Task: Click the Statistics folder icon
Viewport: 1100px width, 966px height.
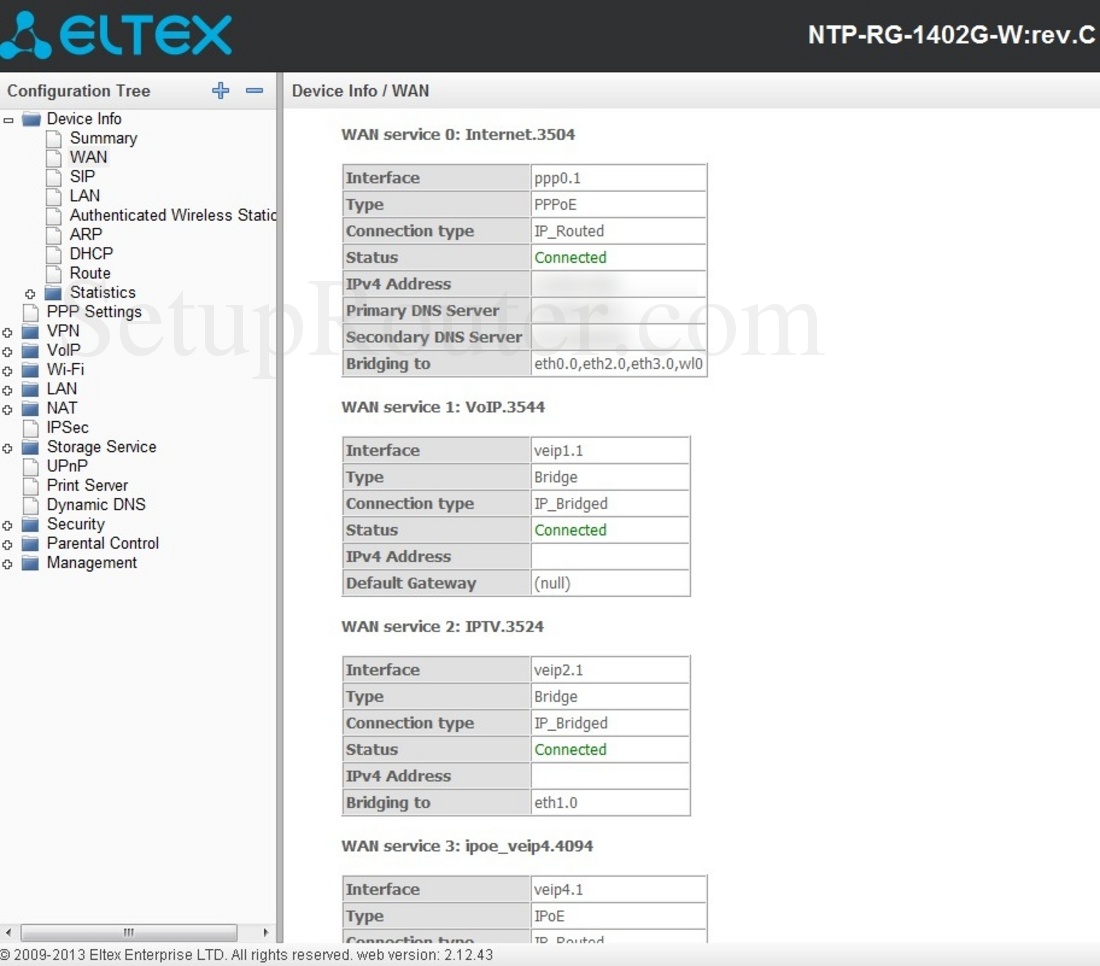Action: [54, 293]
